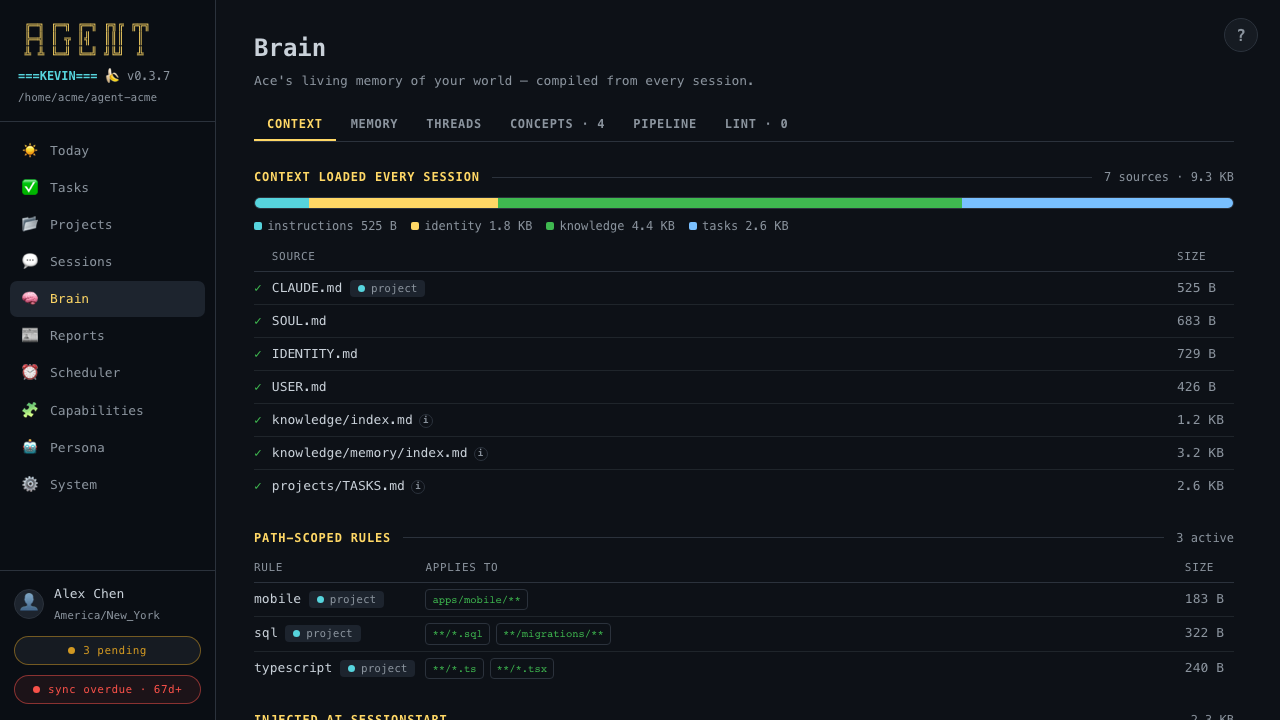Click the tasks 2.6 KB legend entry
The height and width of the screenshot is (720, 1280).
tap(738, 226)
